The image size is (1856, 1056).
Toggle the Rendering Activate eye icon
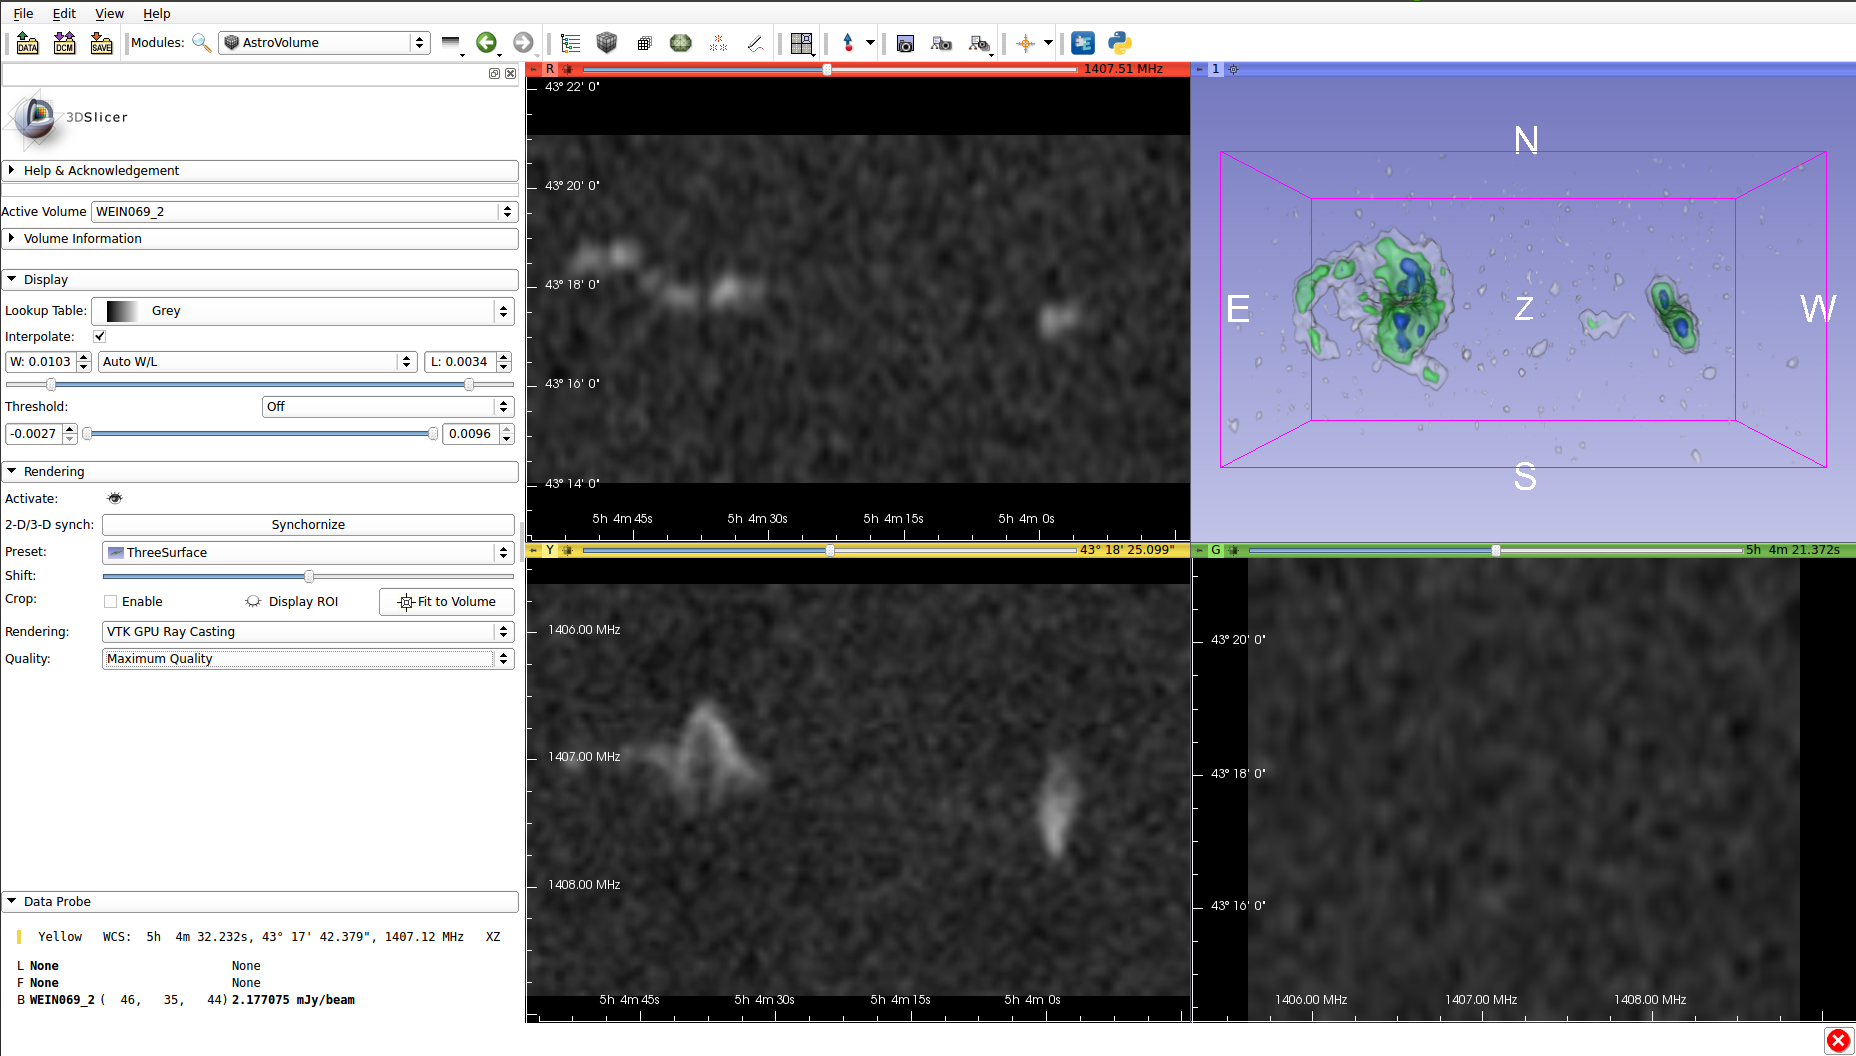pos(114,498)
